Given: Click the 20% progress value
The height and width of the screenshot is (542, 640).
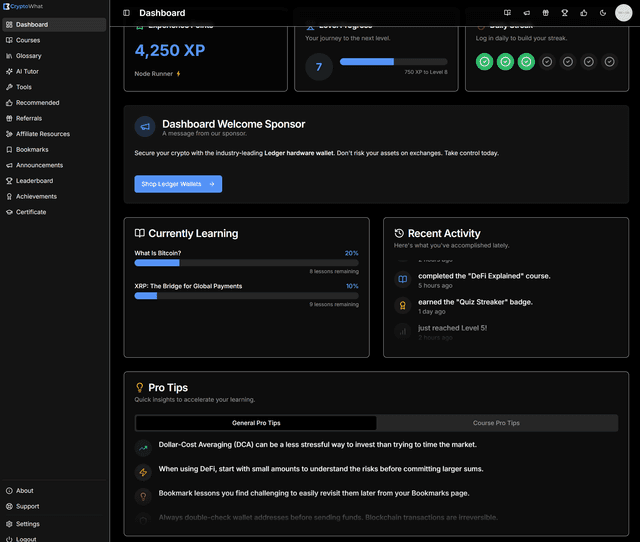Looking at the screenshot, I should [351, 253].
